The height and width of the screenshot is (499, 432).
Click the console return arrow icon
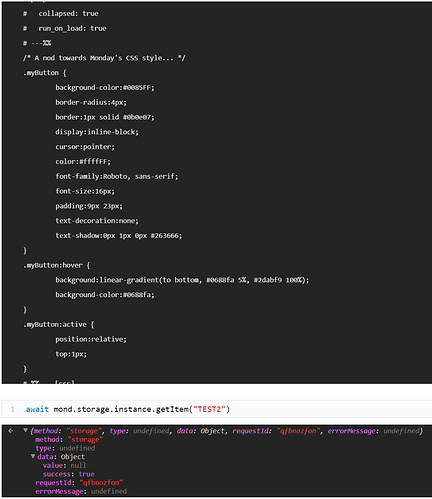click(x=11, y=431)
